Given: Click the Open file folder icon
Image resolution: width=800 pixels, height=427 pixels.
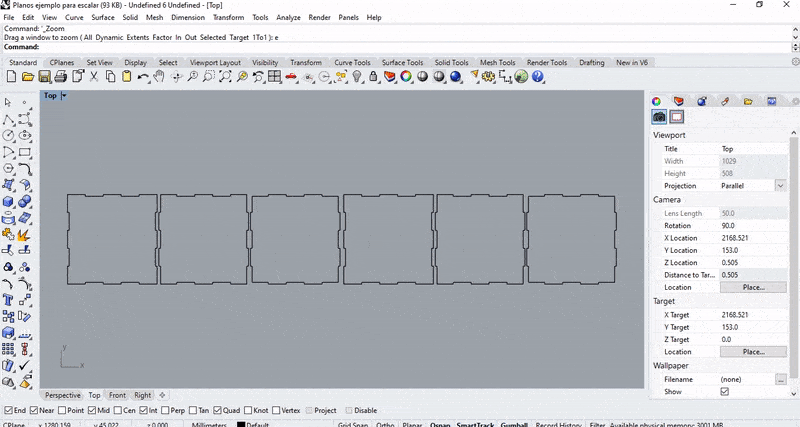Looking at the screenshot, I should 28,77.
